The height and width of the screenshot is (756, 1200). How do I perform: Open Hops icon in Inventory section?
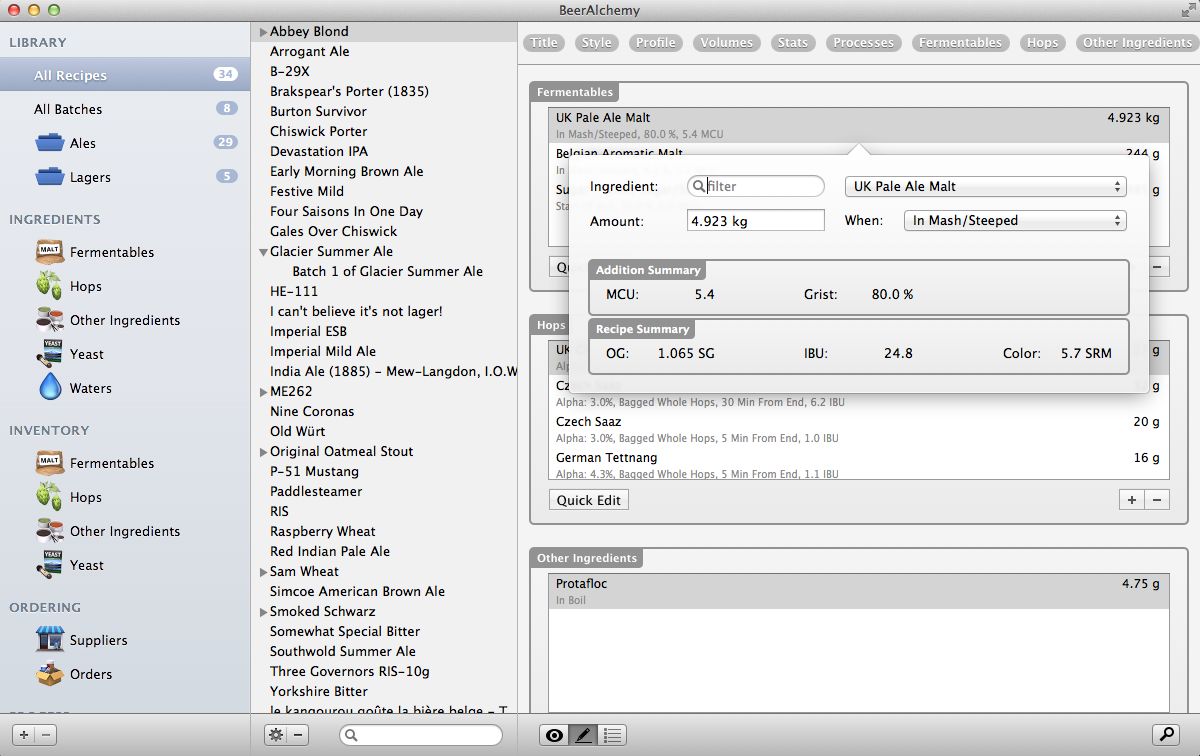[x=50, y=497]
